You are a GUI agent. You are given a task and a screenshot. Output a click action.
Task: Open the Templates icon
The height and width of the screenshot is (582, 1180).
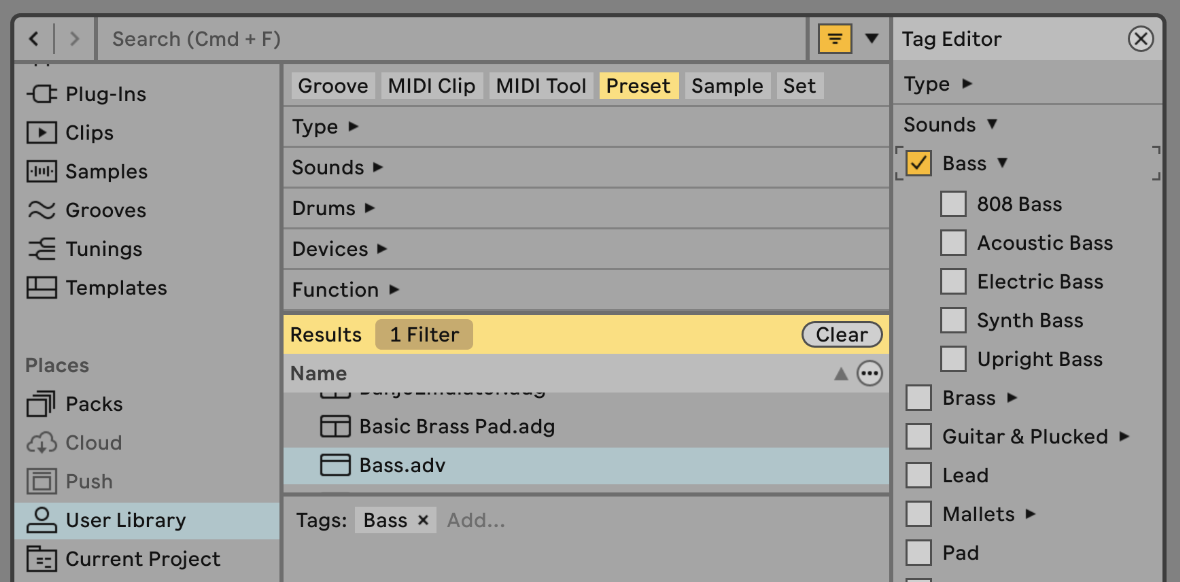coord(42,288)
